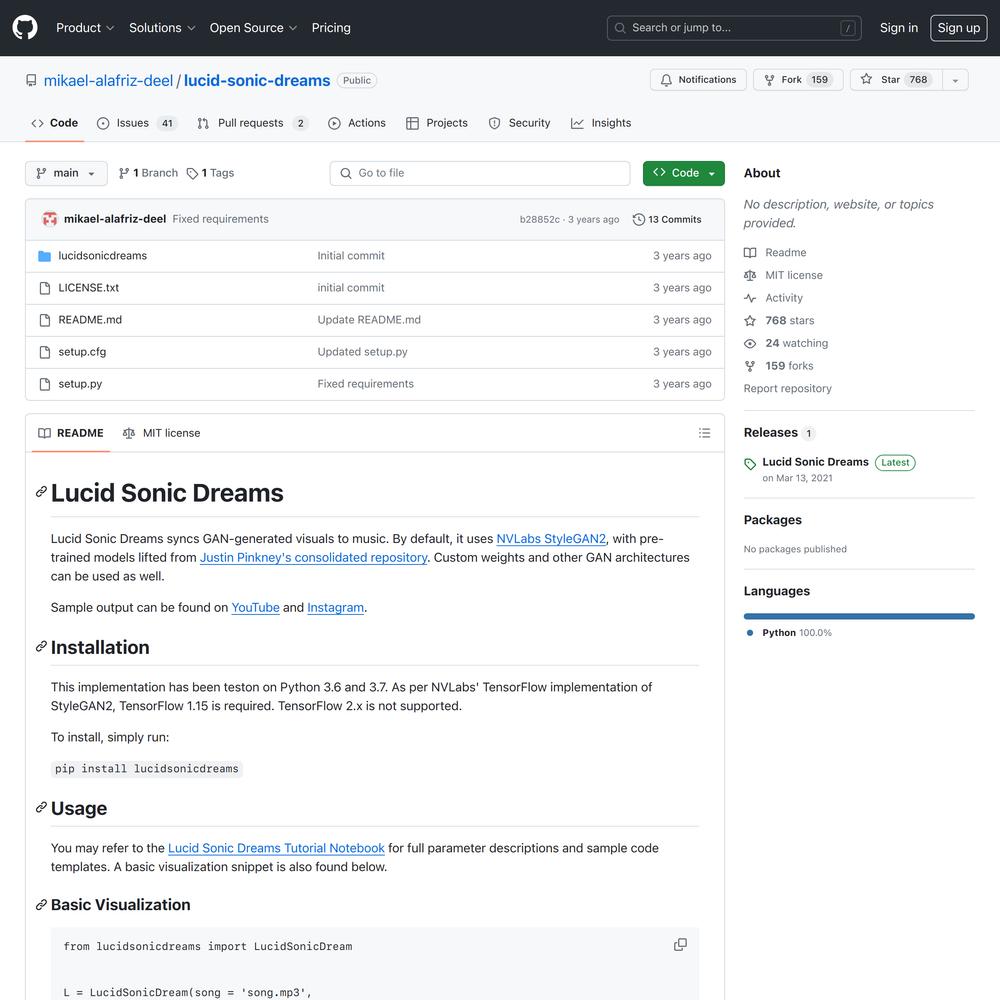Focus the Search or jump to field
The width and height of the screenshot is (1000, 1000).
[x=734, y=28]
